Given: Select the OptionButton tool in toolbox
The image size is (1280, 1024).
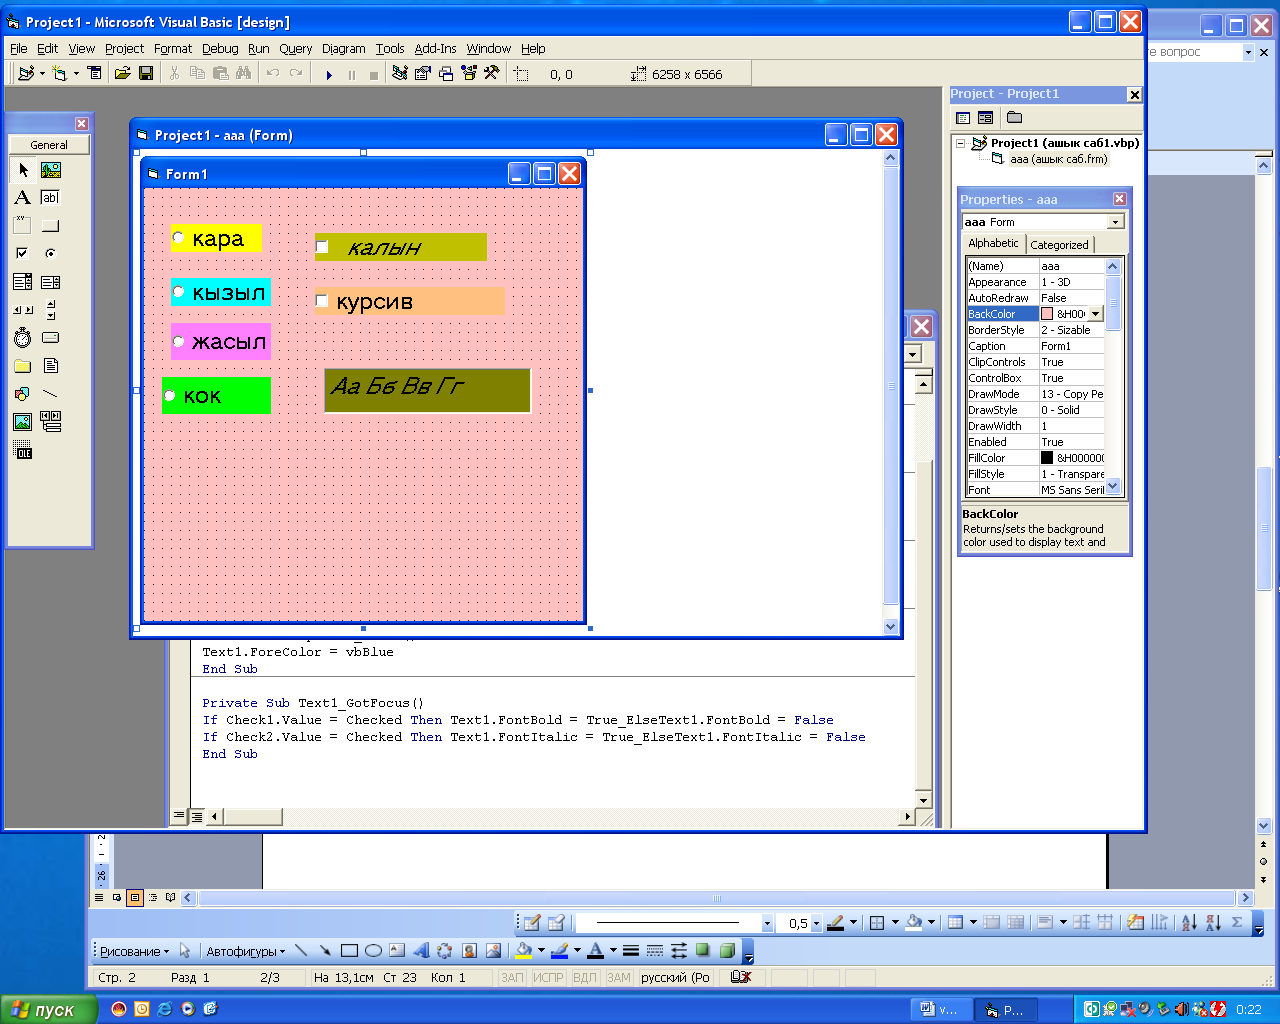Looking at the screenshot, I should click(51, 254).
